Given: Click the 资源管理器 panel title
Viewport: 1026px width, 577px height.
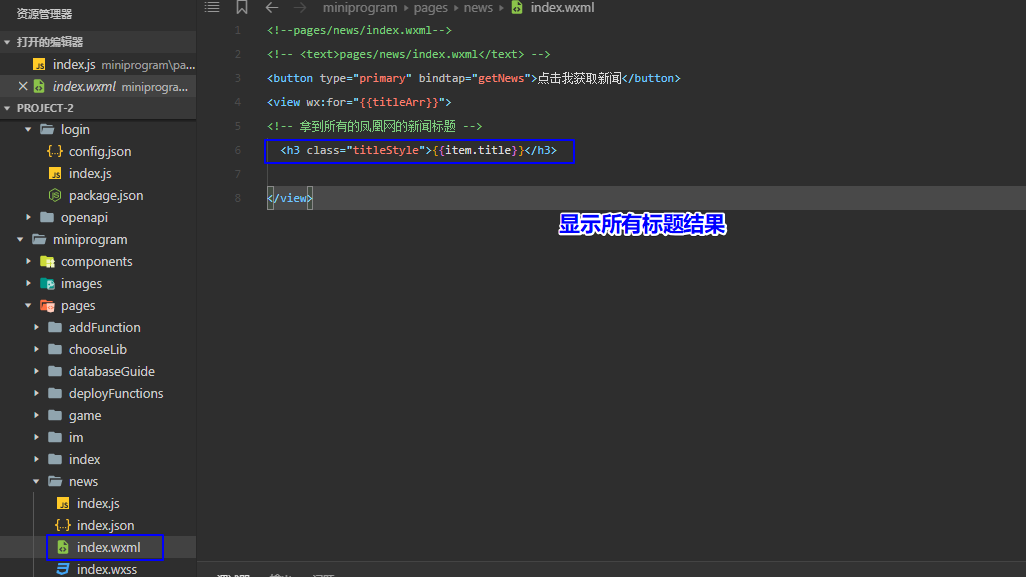Looking at the screenshot, I should [x=44, y=14].
